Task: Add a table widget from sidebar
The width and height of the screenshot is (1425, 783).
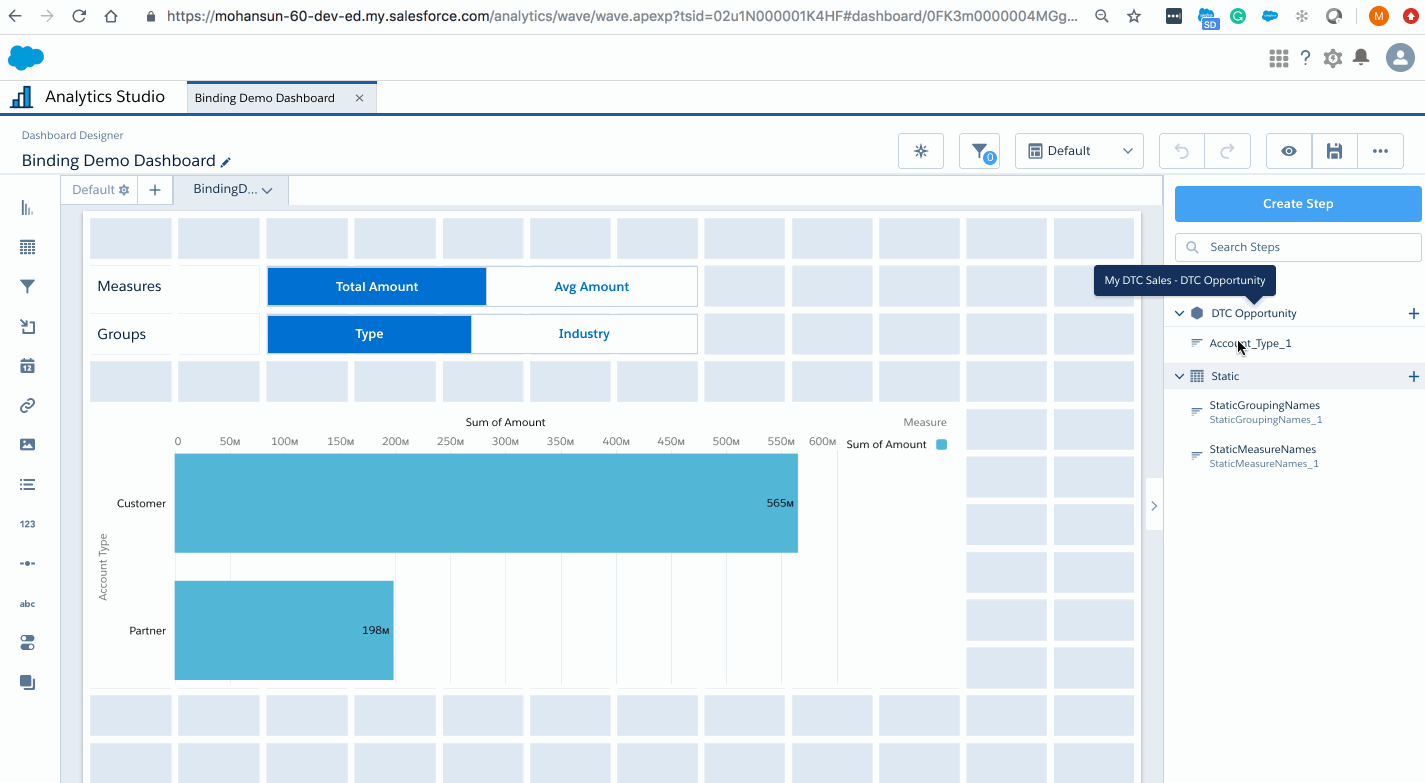Action: [27, 247]
